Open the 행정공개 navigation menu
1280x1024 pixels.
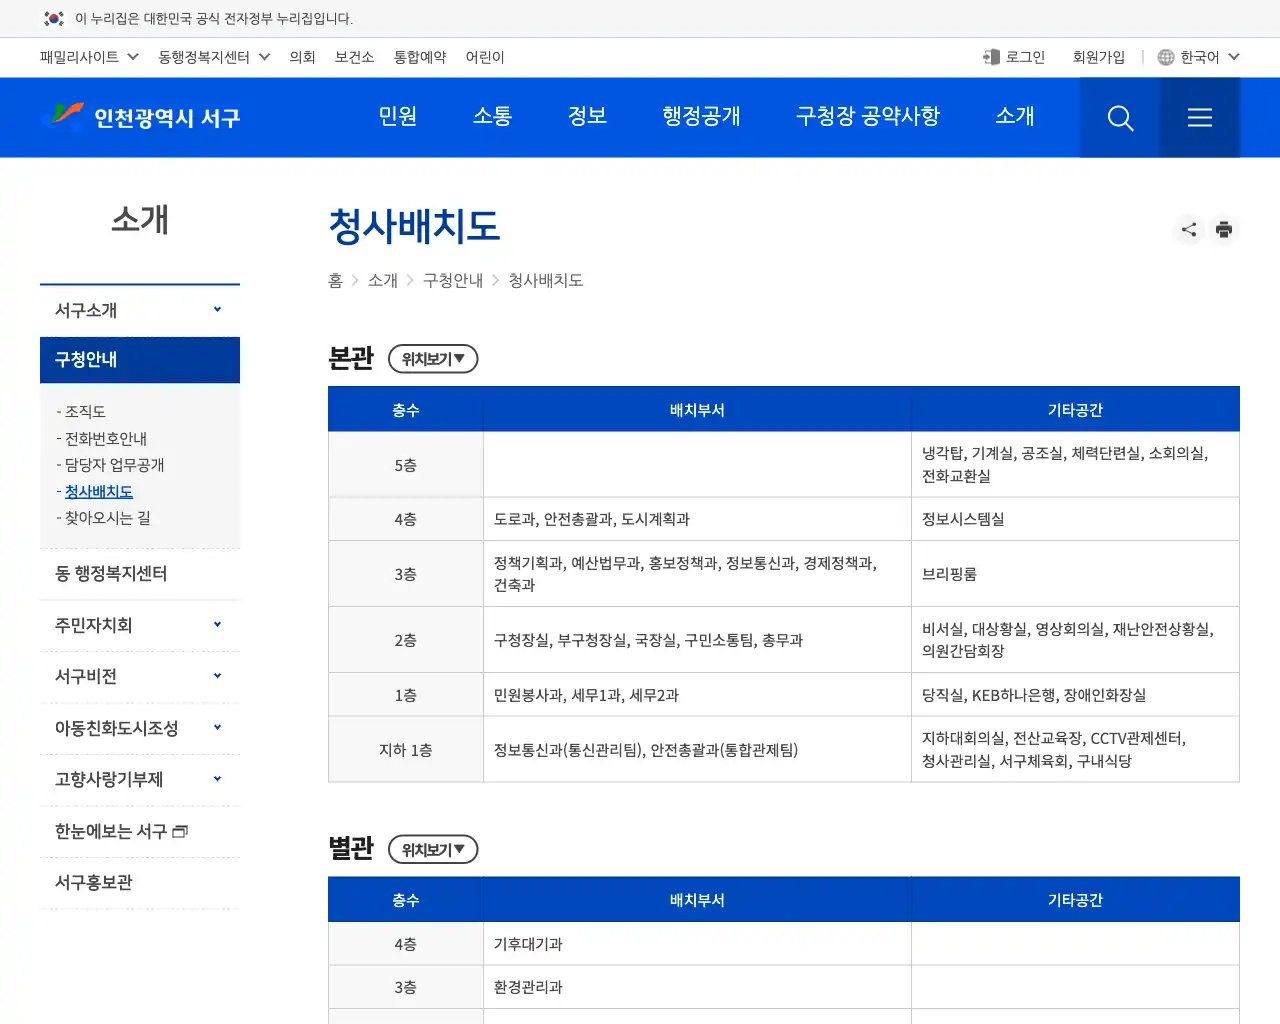tap(701, 117)
